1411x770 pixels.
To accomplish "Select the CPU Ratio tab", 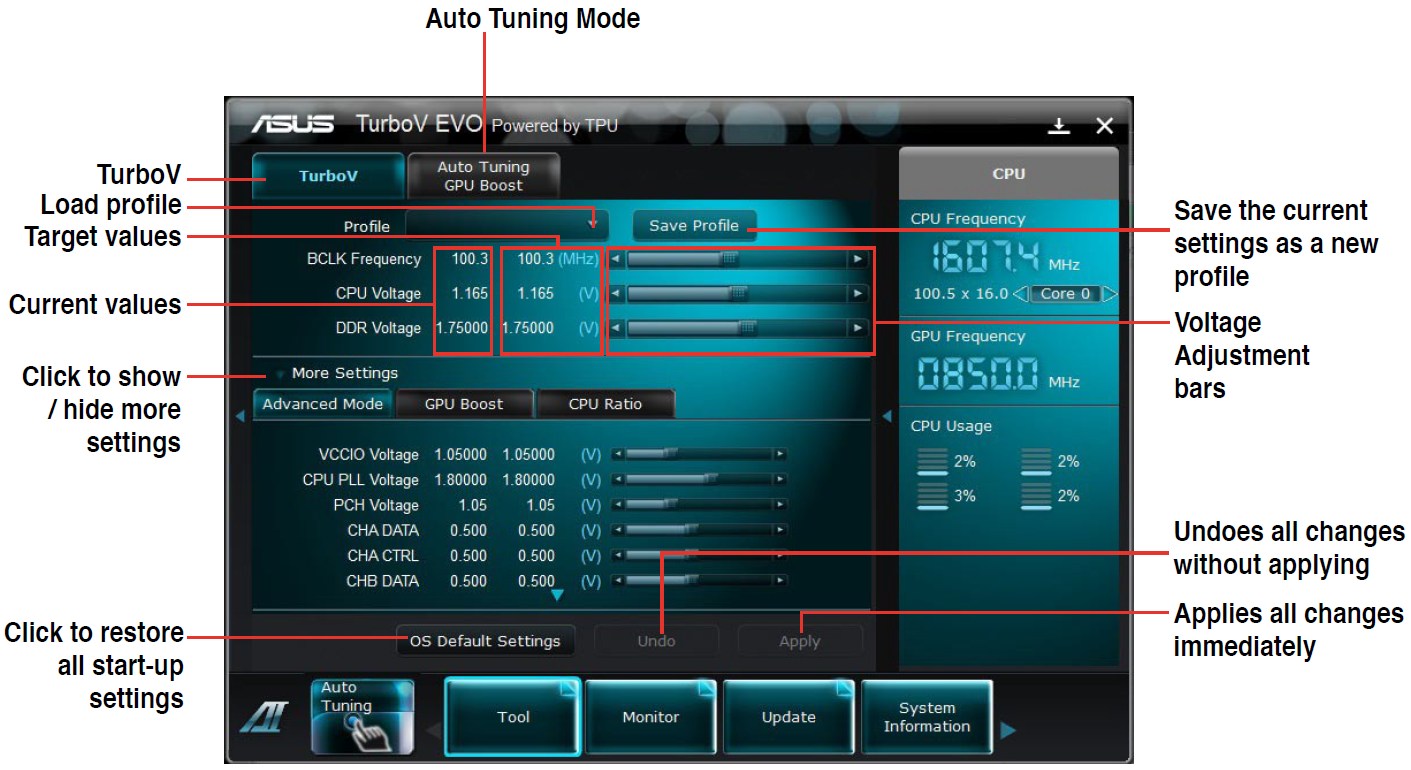I will [605, 404].
